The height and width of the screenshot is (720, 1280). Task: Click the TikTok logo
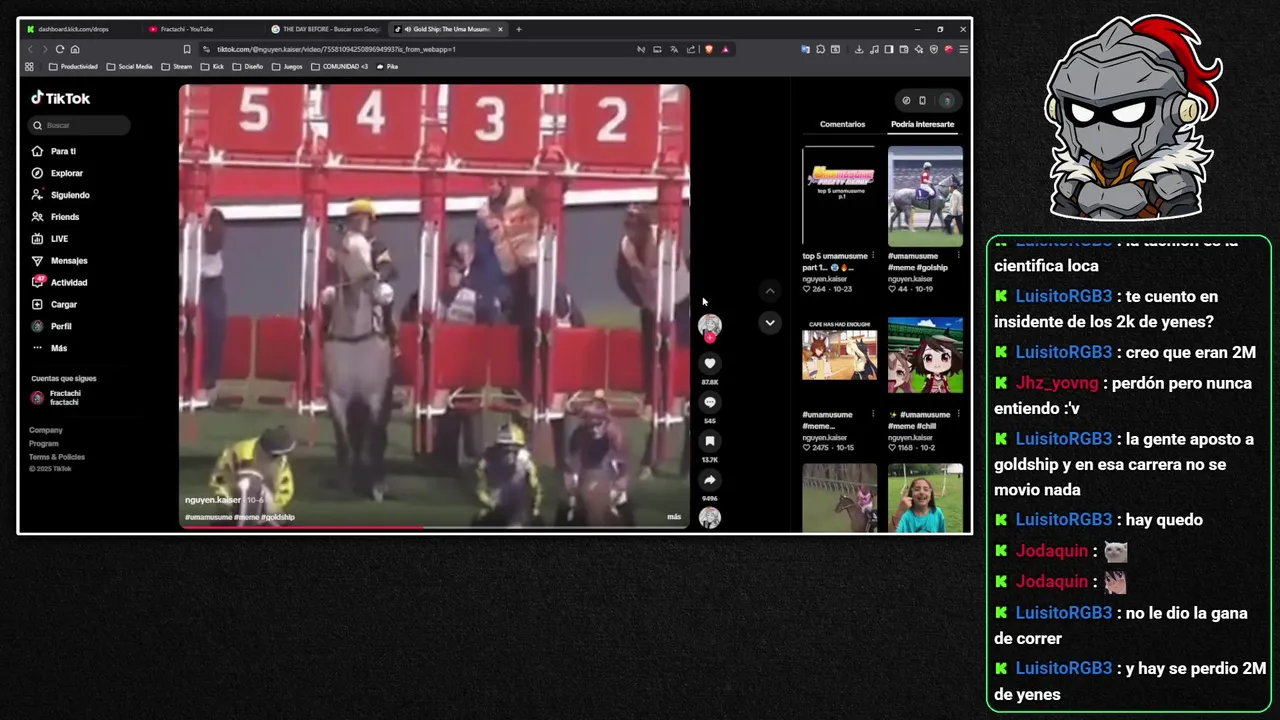[x=60, y=98]
